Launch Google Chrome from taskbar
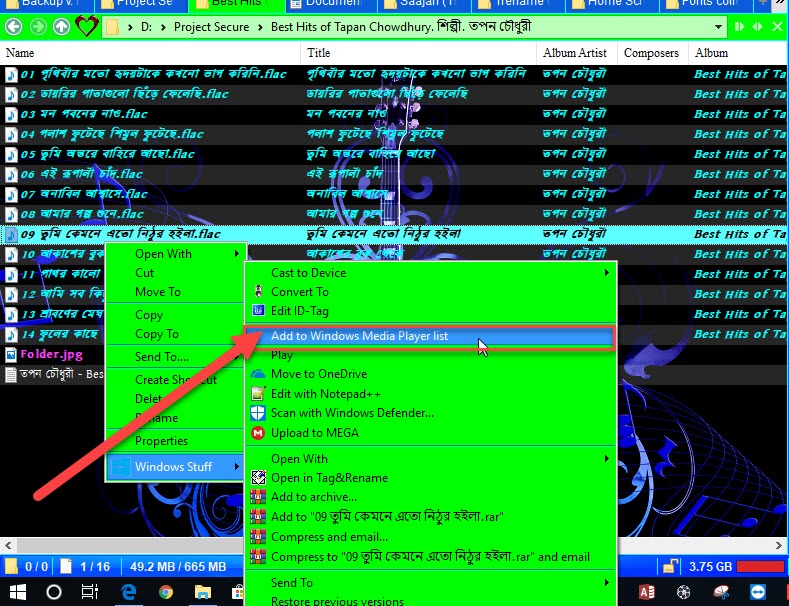789x606 pixels. pos(166,592)
